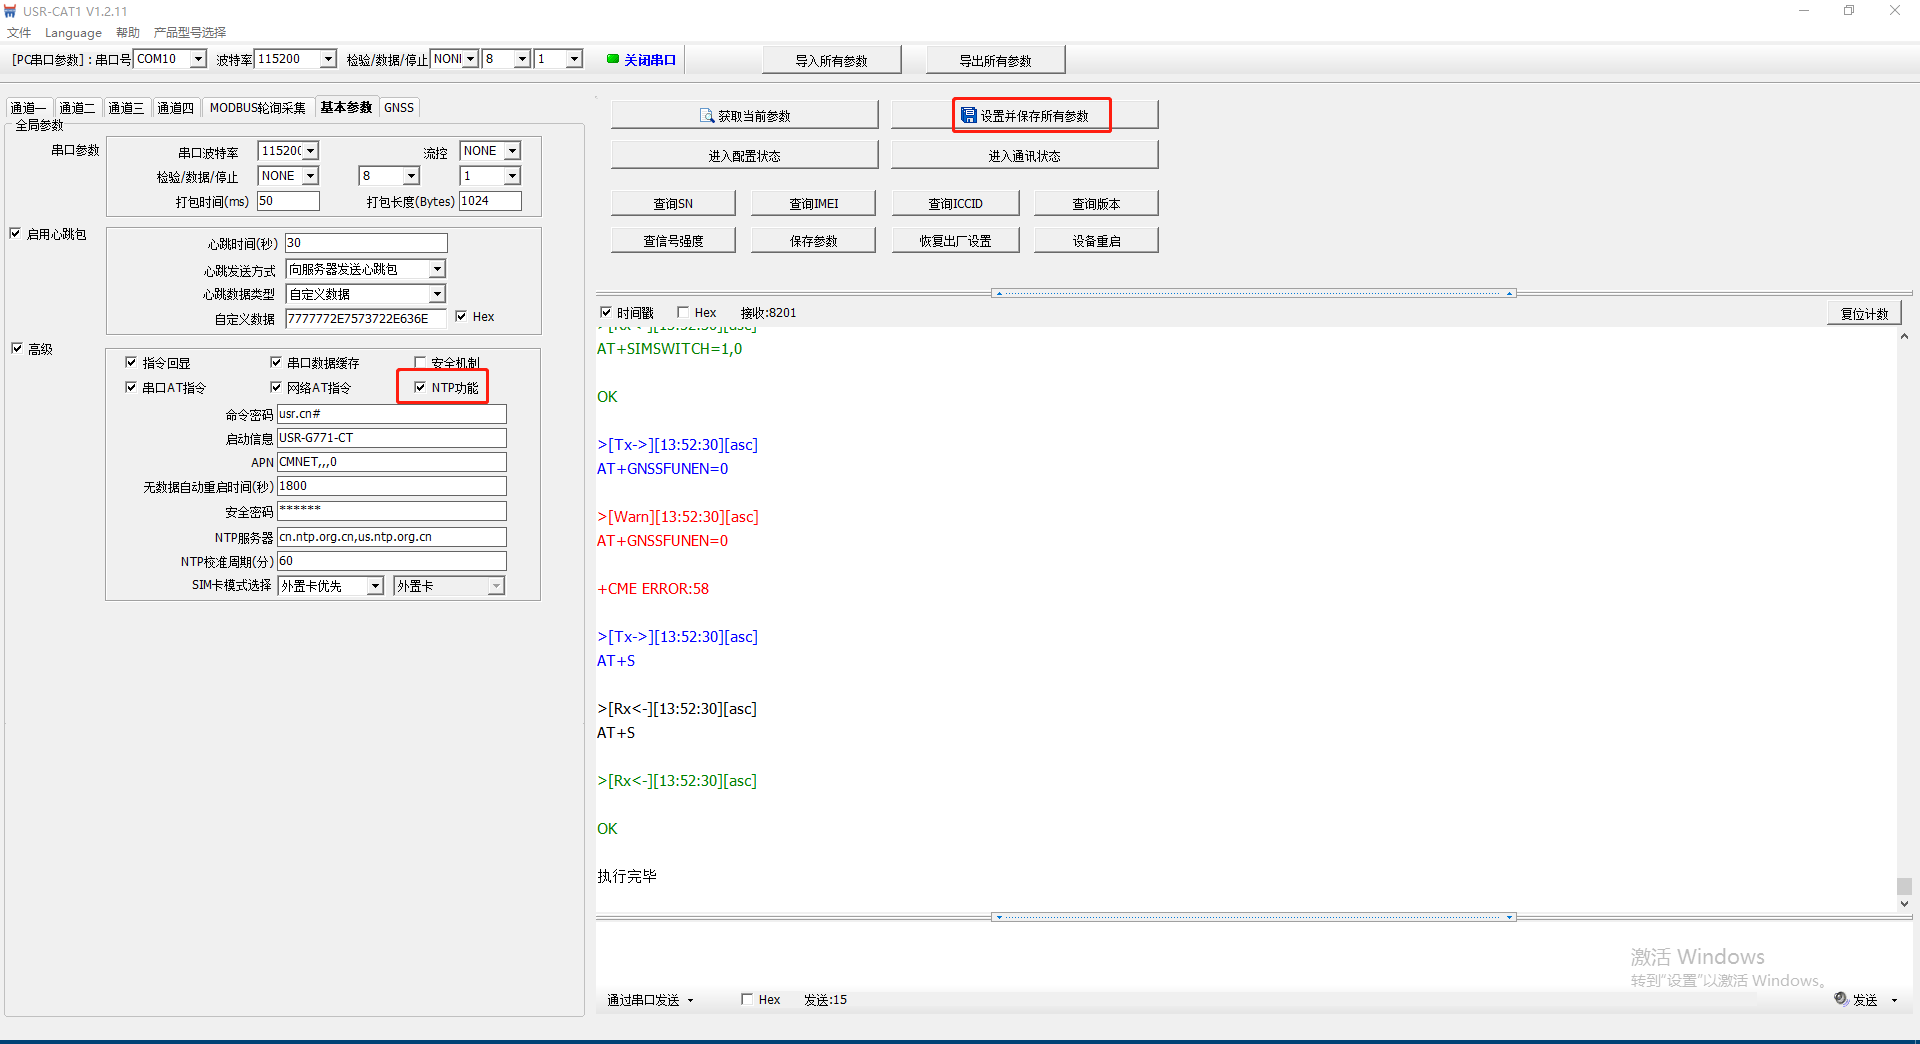The image size is (1920, 1044).
Task: Click the magnifier icon on 获取当前参数
Action: [707, 116]
